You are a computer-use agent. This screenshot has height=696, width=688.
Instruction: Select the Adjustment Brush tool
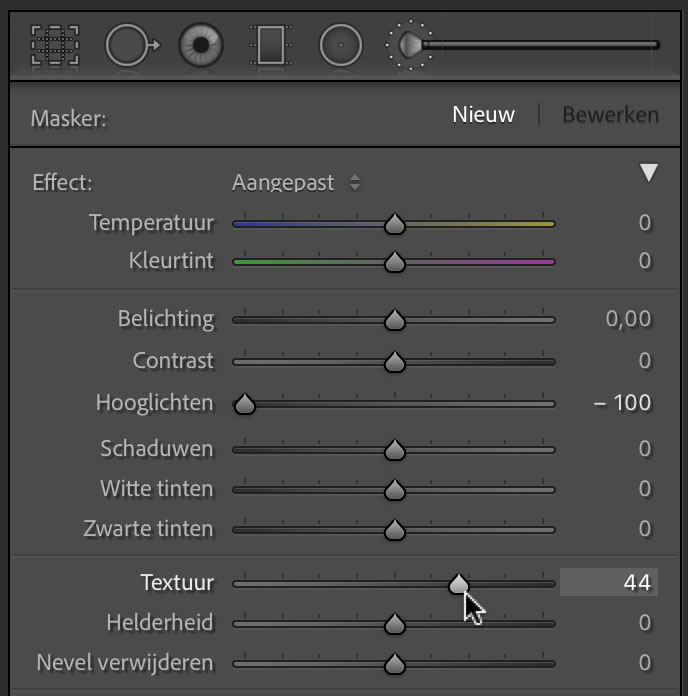coord(522,45)
